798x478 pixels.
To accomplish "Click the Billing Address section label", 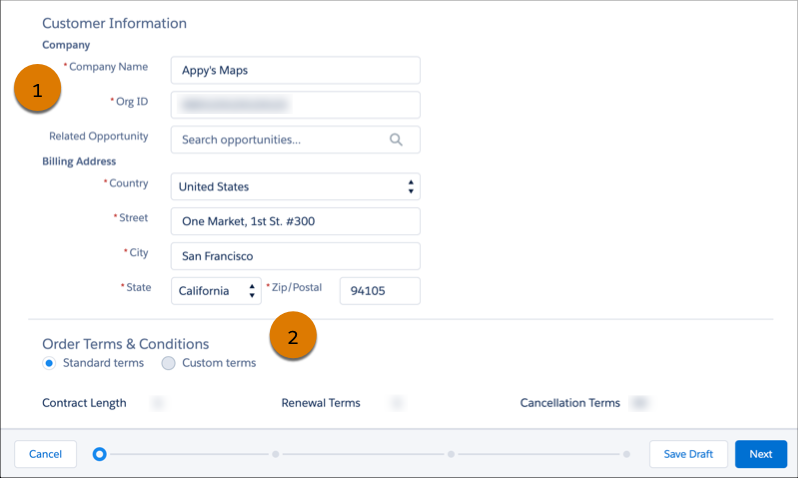I will pyautogui.click(x=79, y=161).
